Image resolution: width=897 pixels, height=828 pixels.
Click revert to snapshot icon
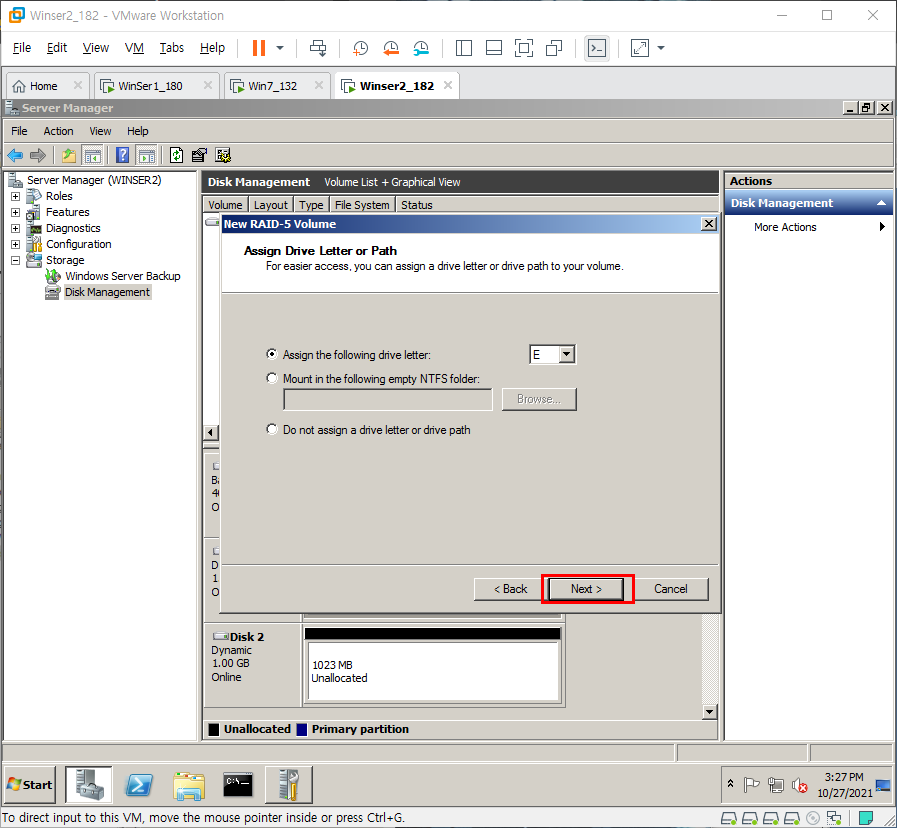pos(391,48)
